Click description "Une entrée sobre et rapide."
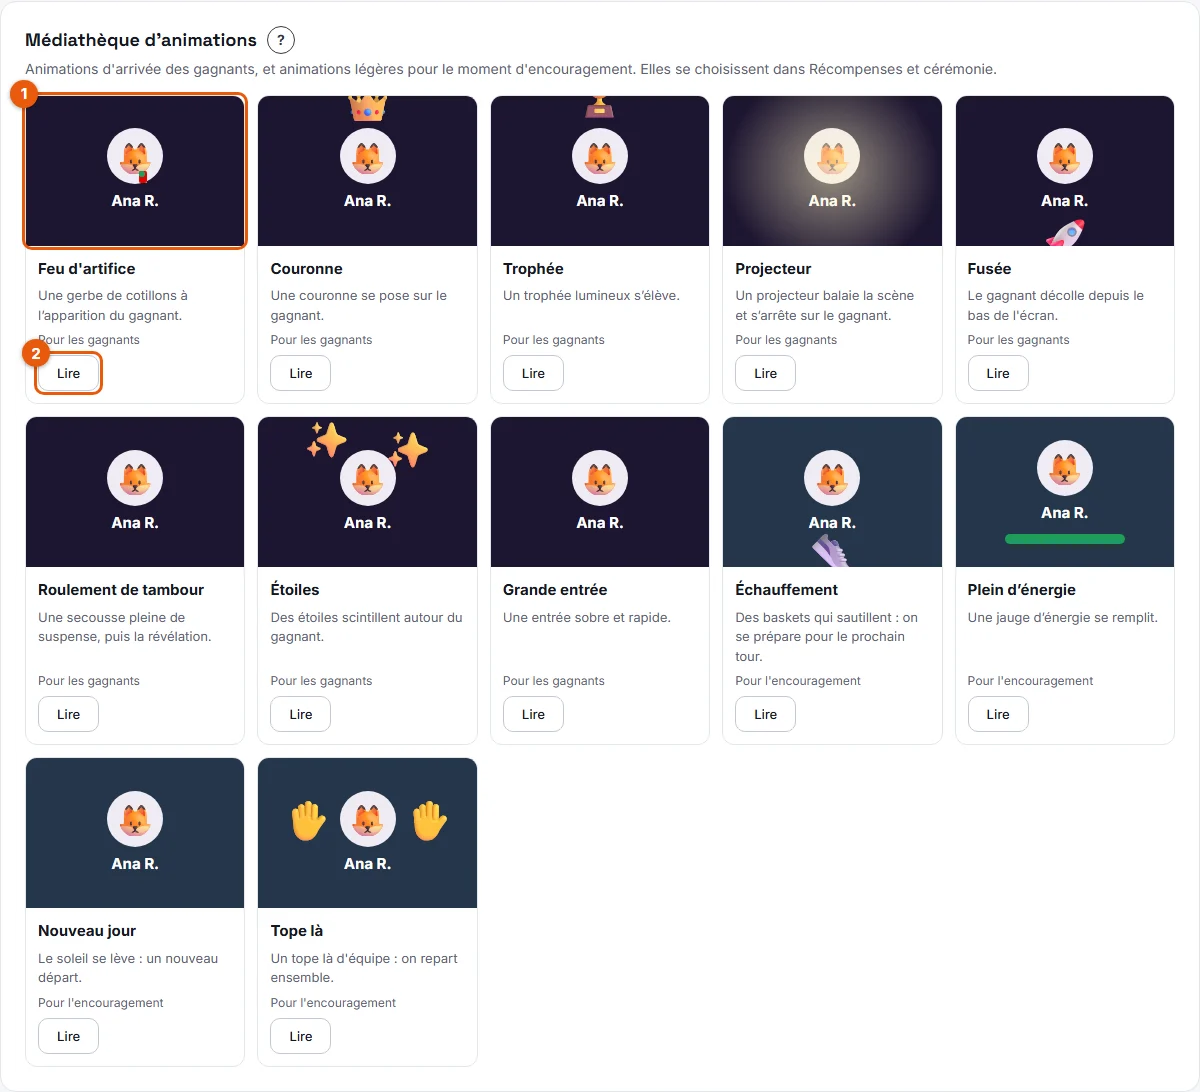 (587, 618)
